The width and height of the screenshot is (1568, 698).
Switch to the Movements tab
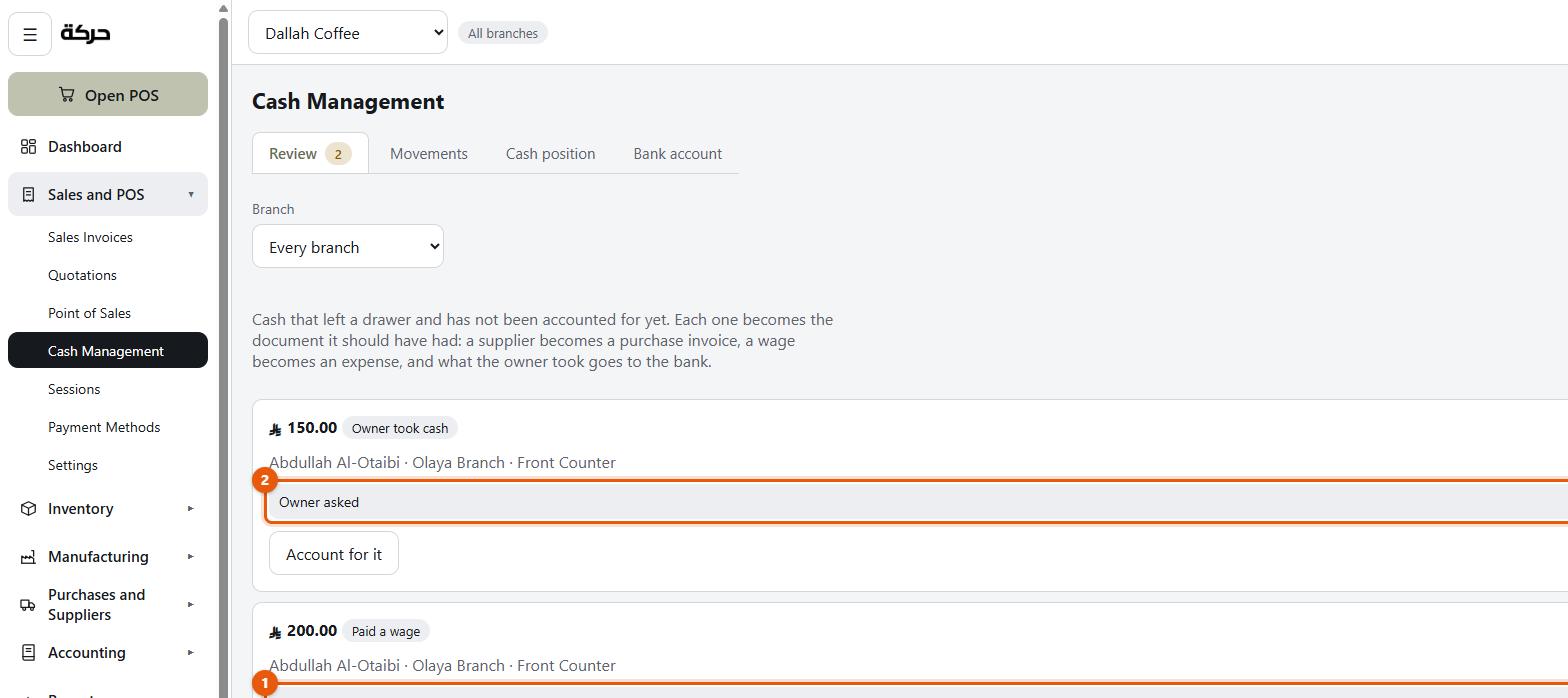[429, 153]
